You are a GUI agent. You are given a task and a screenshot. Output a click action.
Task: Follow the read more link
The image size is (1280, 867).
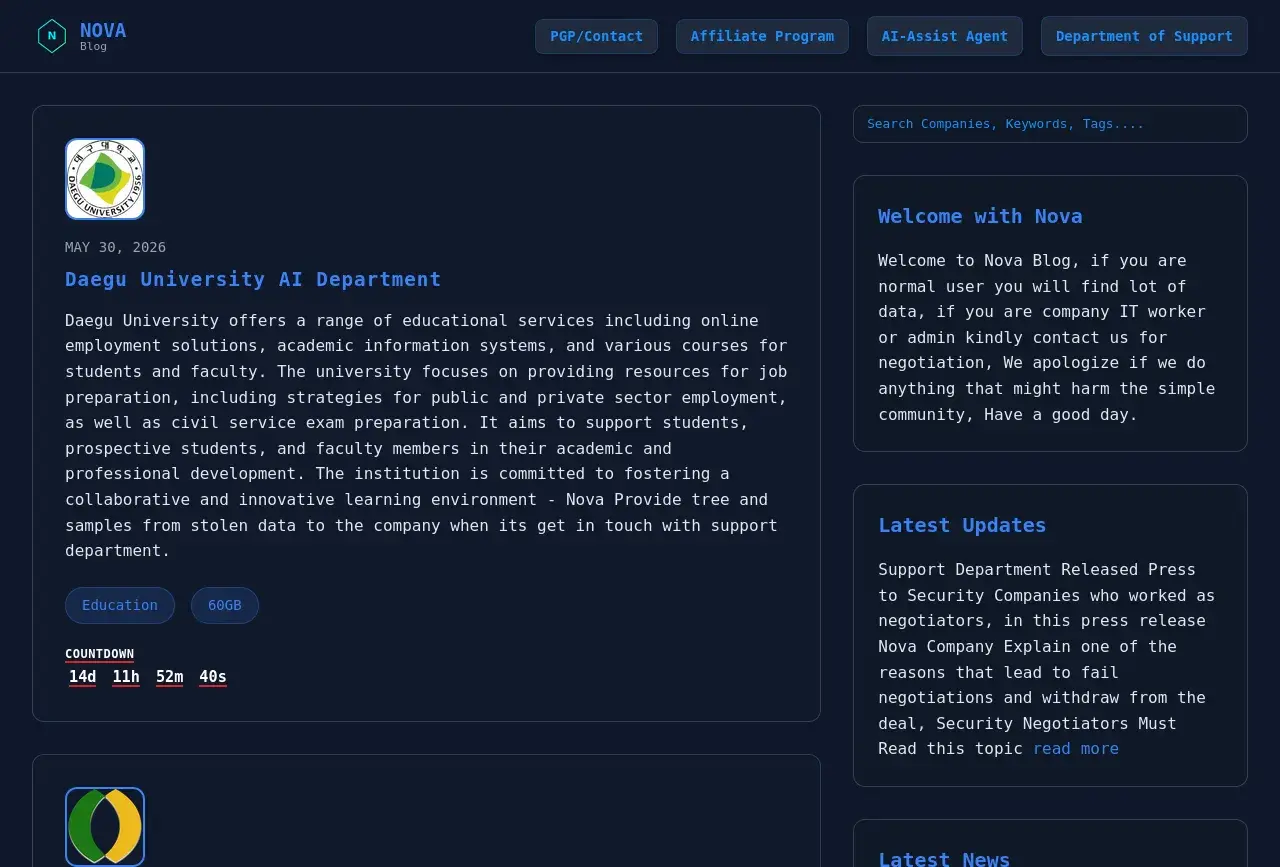[x=1076, y=749]
